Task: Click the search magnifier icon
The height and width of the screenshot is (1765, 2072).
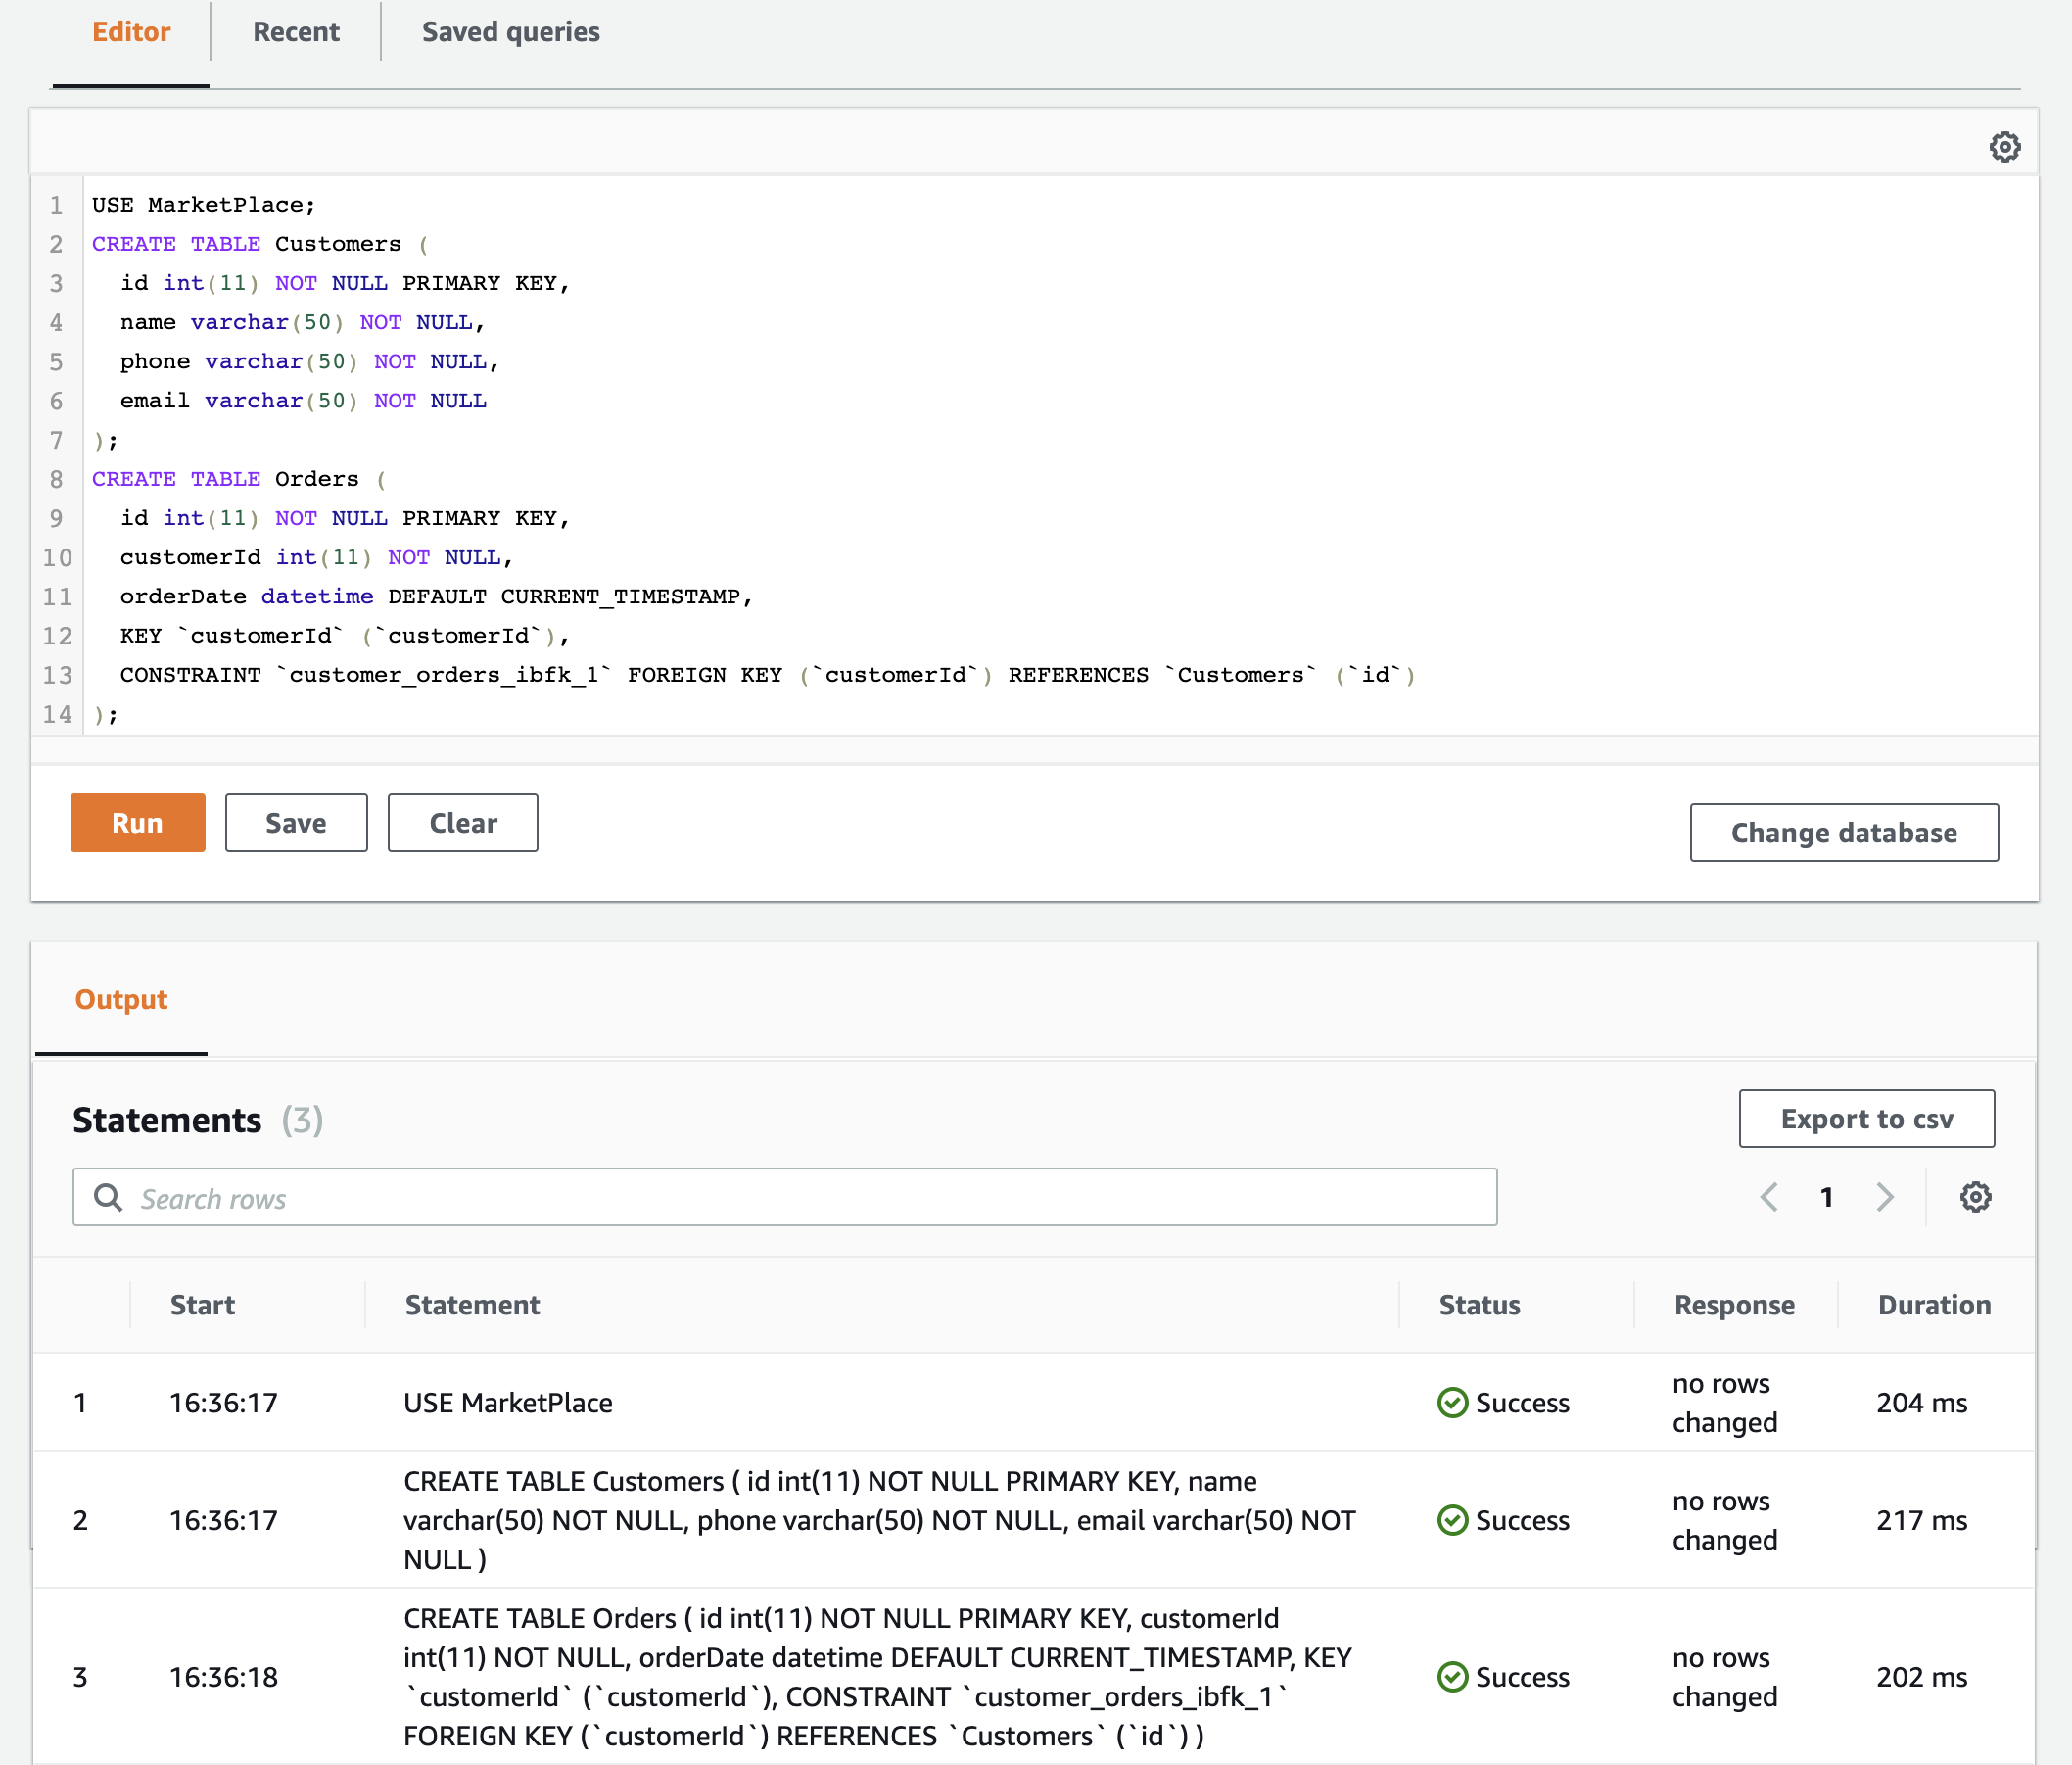Action: point(108,1197)
